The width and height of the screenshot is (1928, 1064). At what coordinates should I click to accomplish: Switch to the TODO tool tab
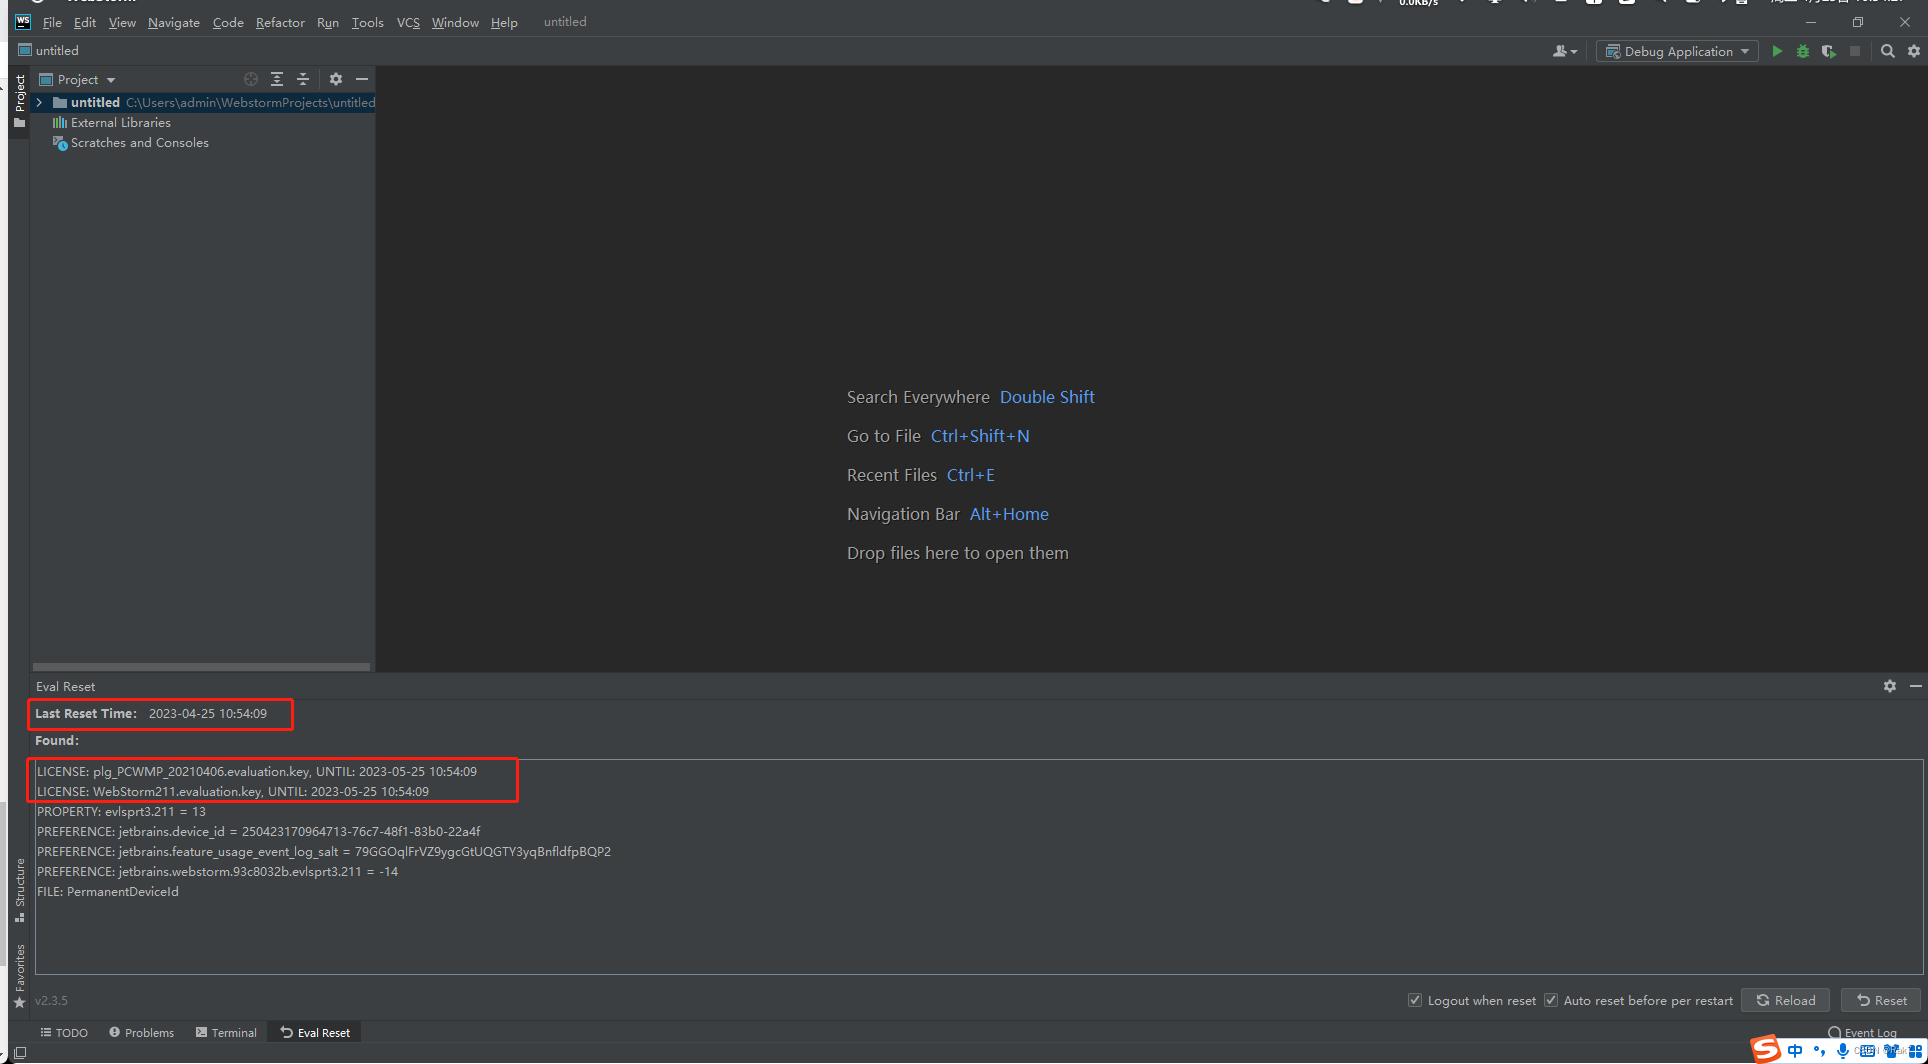tap(64, 1033)
